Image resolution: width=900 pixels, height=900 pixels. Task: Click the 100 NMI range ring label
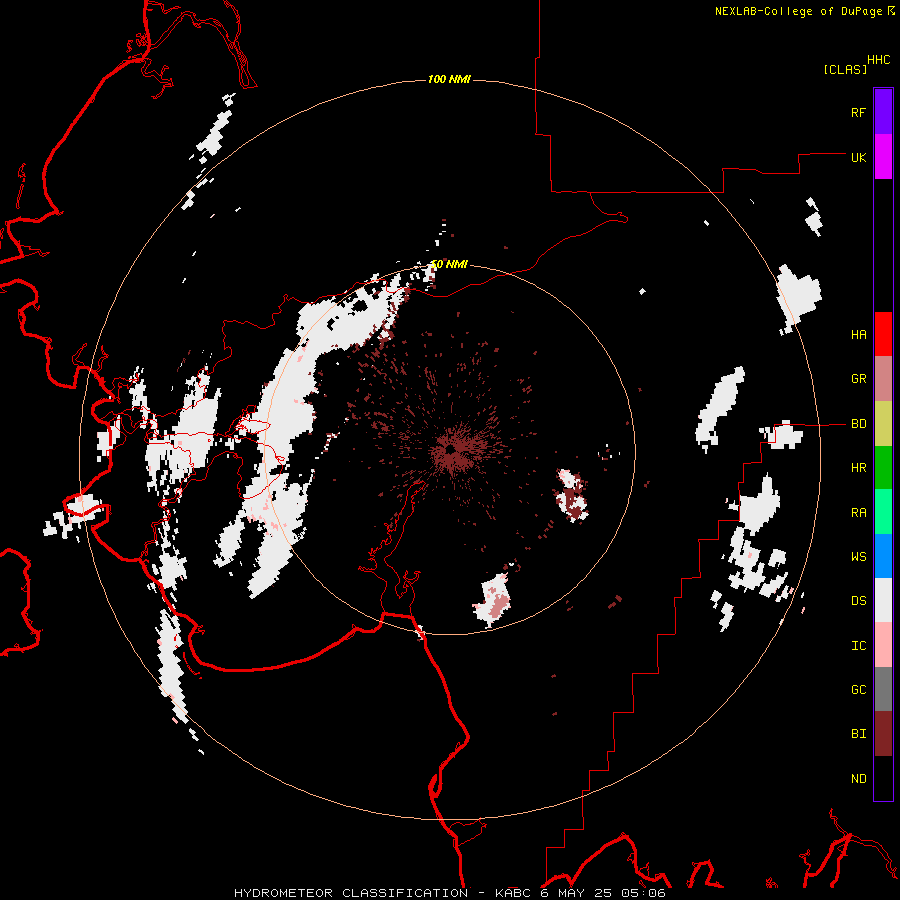(449, 79)
